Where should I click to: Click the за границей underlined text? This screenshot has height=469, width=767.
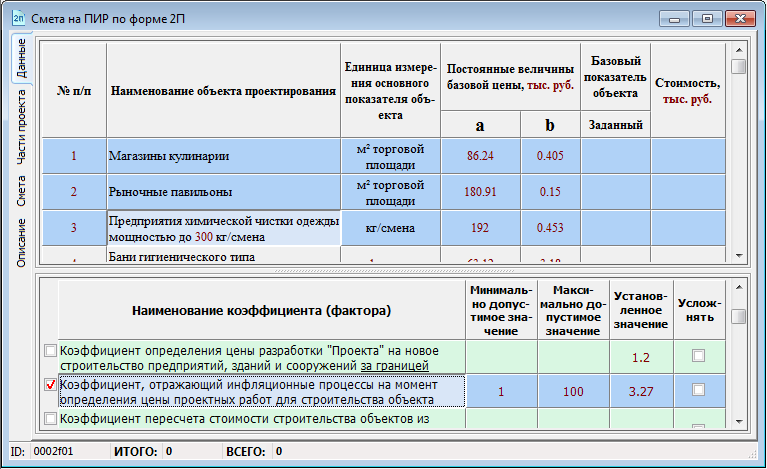click(395, 365)
